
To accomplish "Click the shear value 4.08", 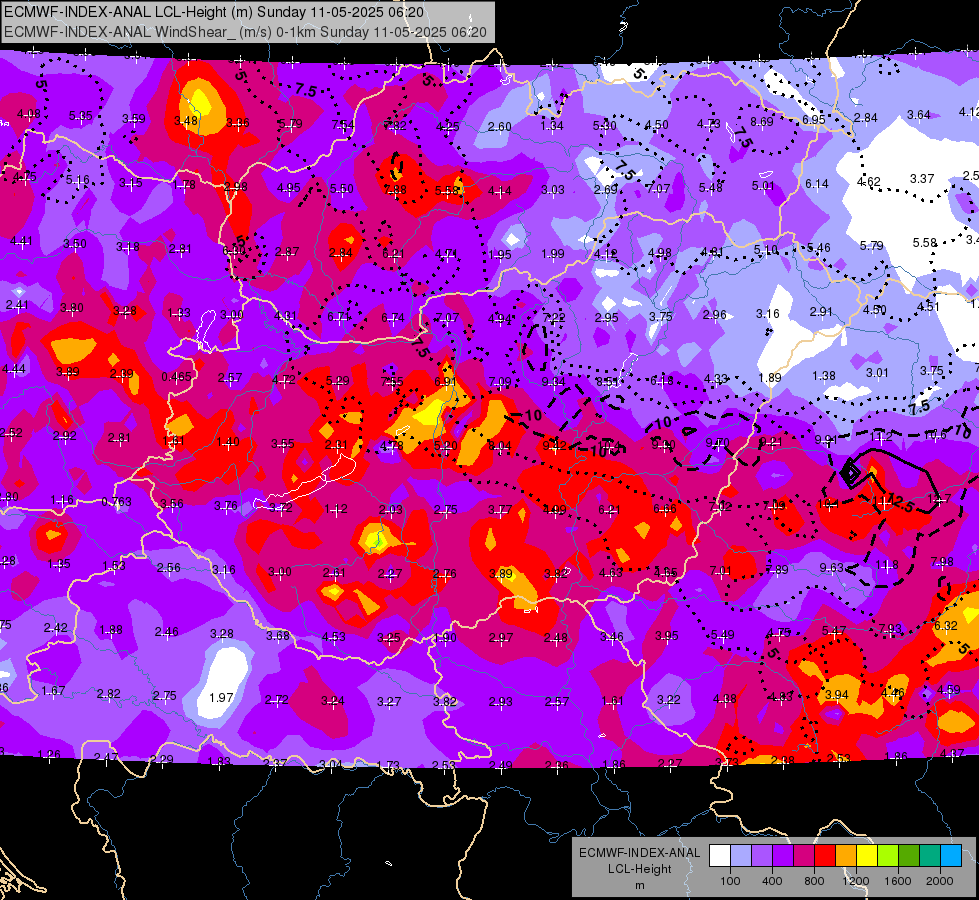I will click(x=29, y=114).
